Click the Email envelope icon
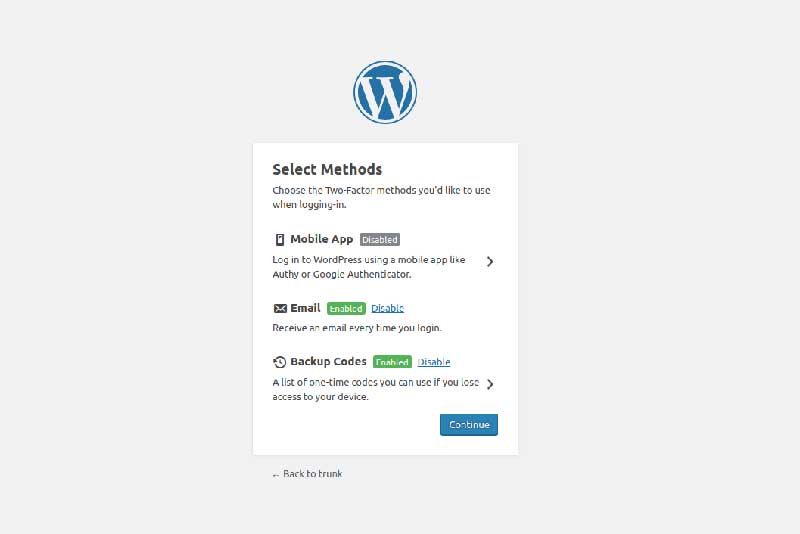 click(x=280, y=308)
